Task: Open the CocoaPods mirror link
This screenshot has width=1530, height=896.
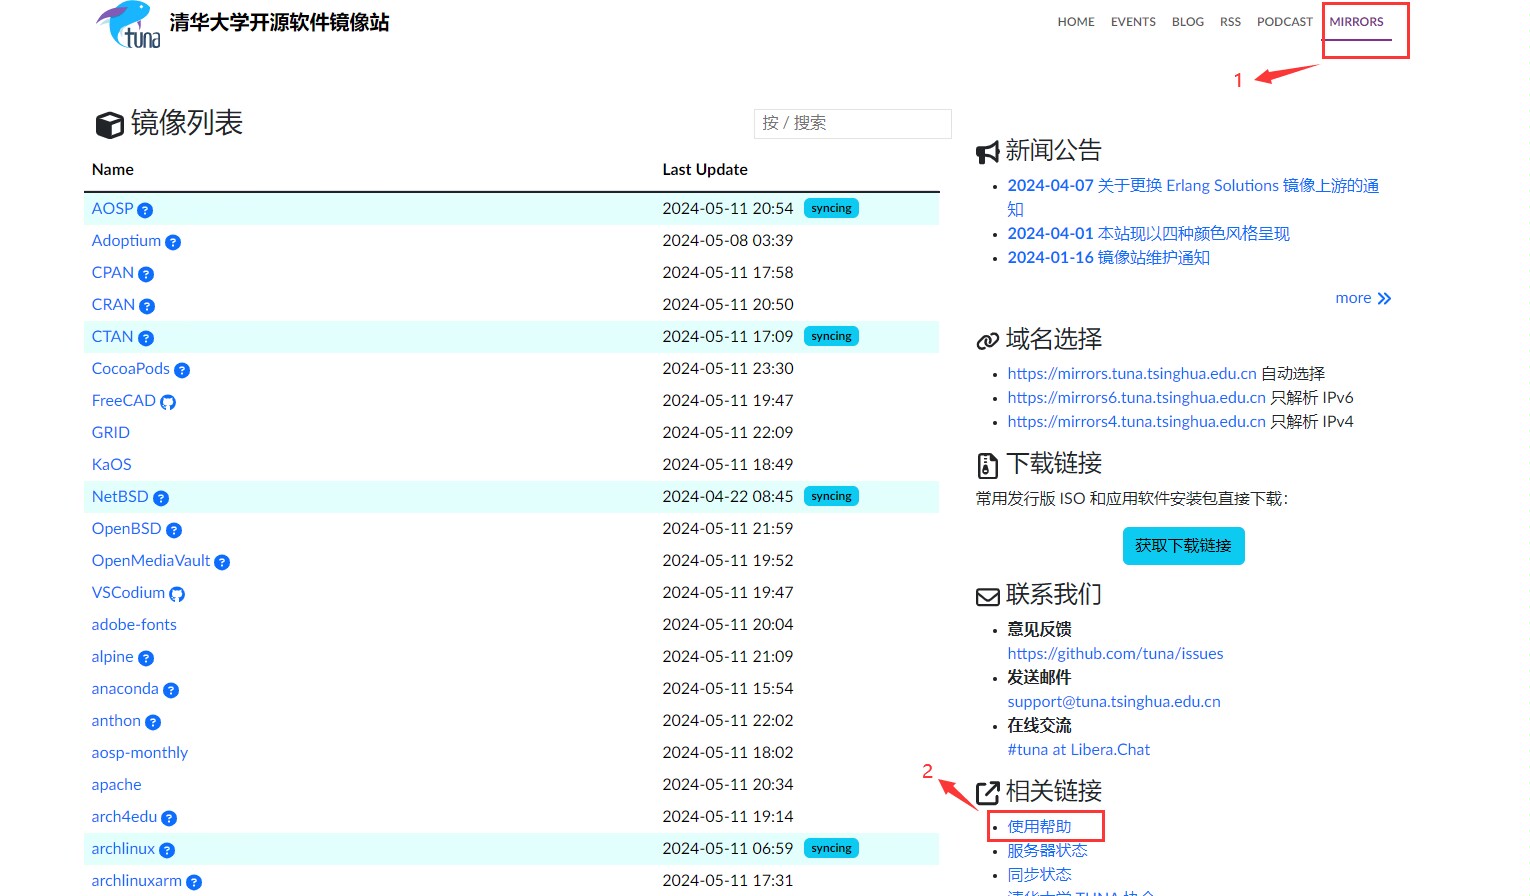Action: 131,369
